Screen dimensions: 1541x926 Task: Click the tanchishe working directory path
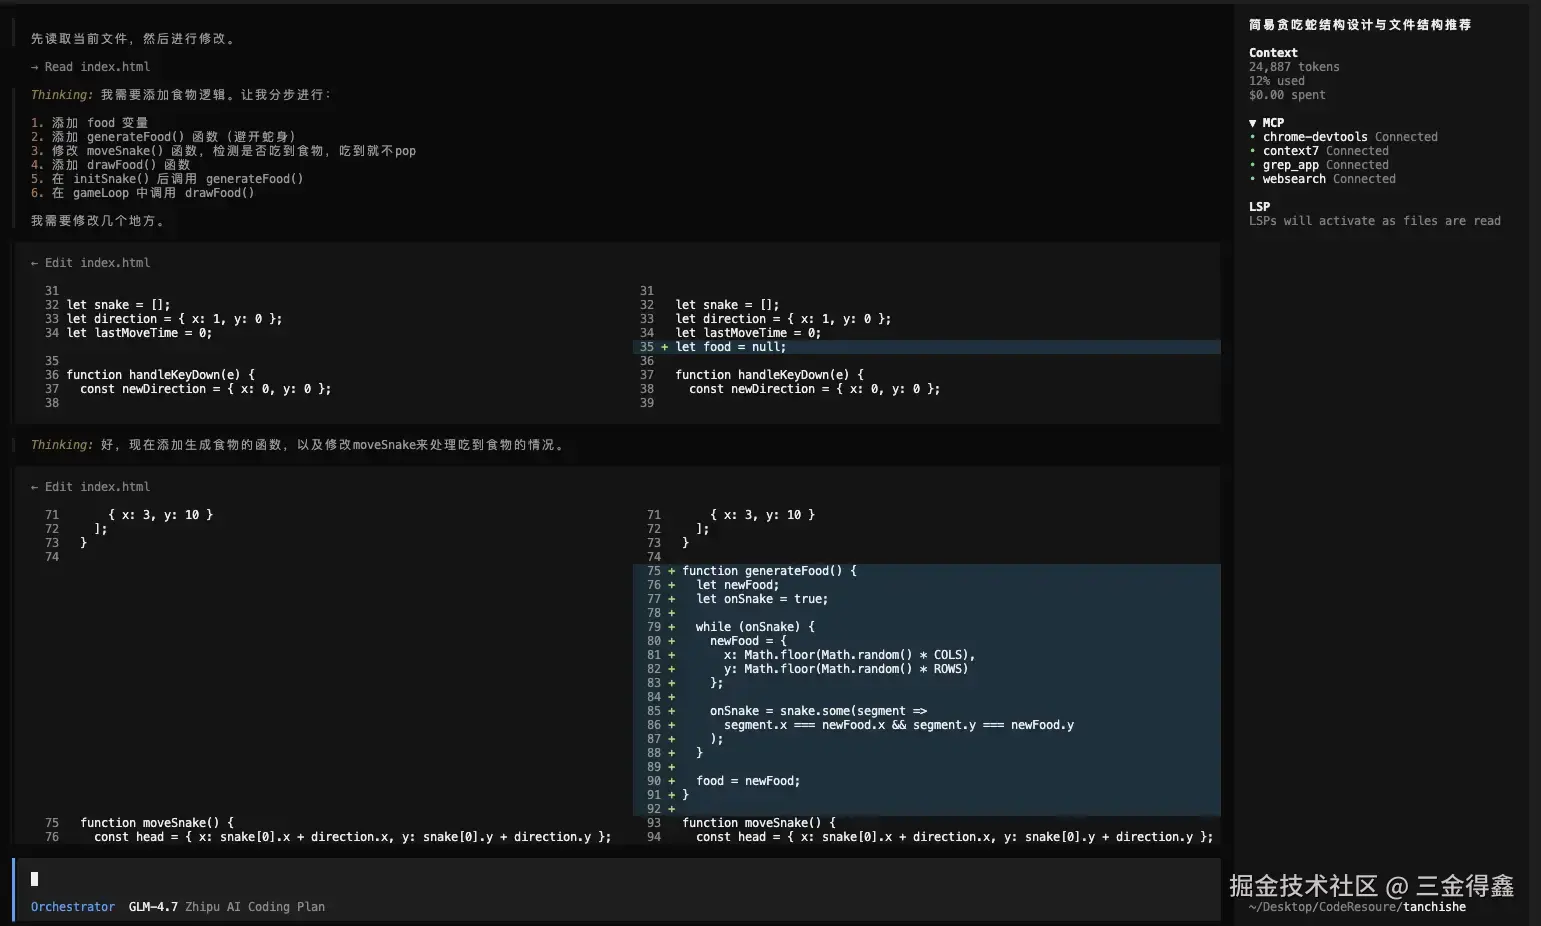click(1434, 907)
